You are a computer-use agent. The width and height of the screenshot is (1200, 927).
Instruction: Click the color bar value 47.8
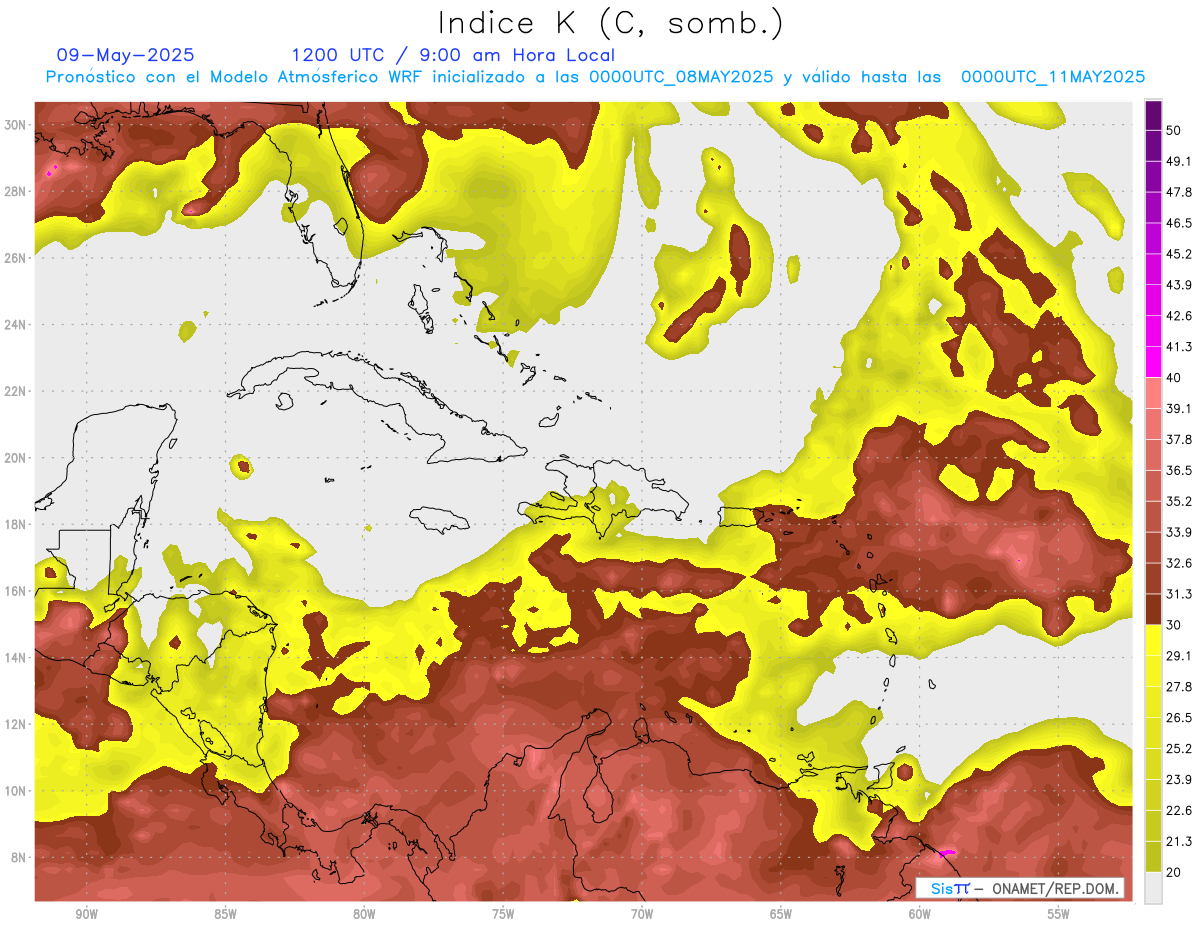[x=1180, y=192]
